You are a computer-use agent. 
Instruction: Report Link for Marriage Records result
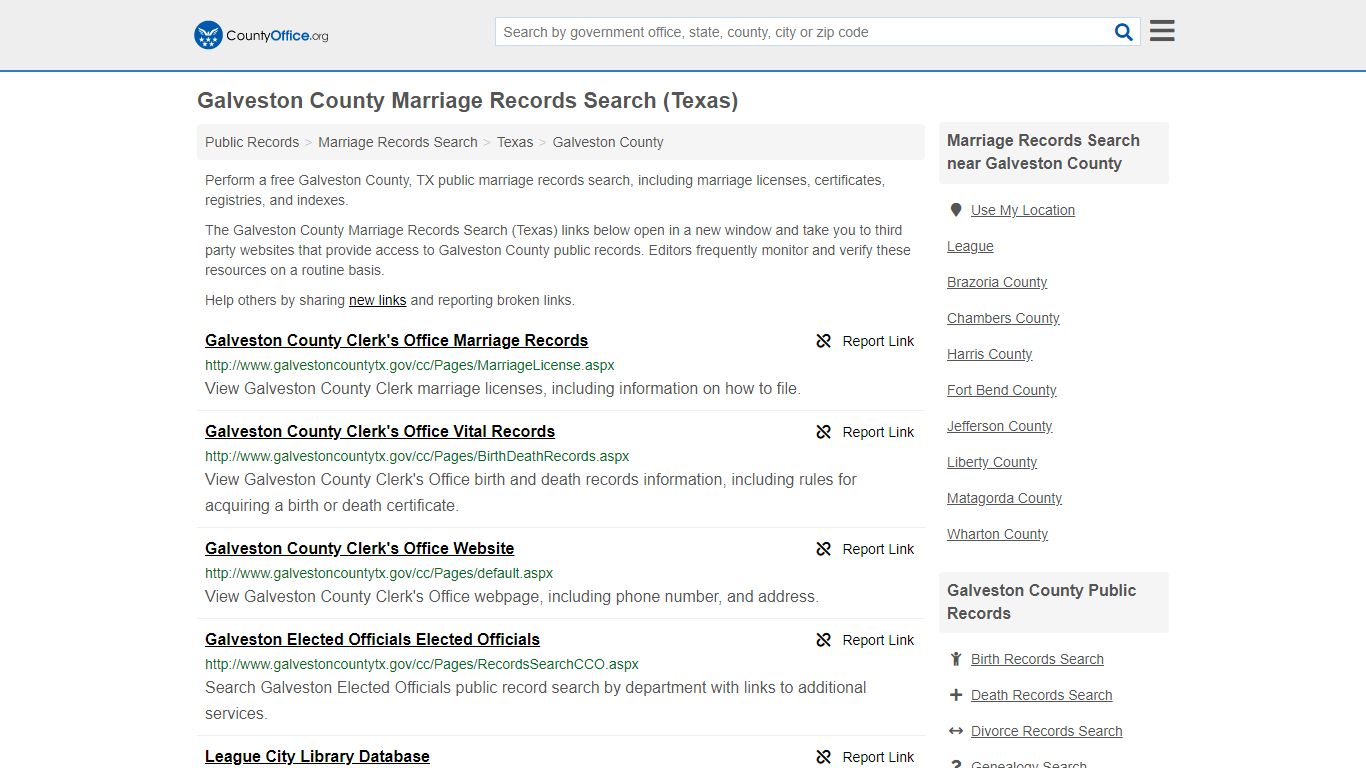pos(878,341)
